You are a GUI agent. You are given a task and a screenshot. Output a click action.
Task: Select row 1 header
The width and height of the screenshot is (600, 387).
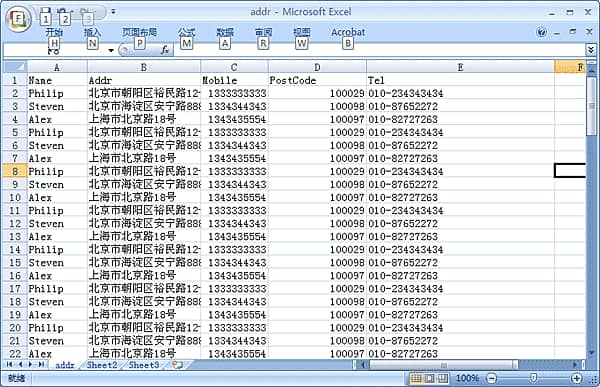[15, 80]
